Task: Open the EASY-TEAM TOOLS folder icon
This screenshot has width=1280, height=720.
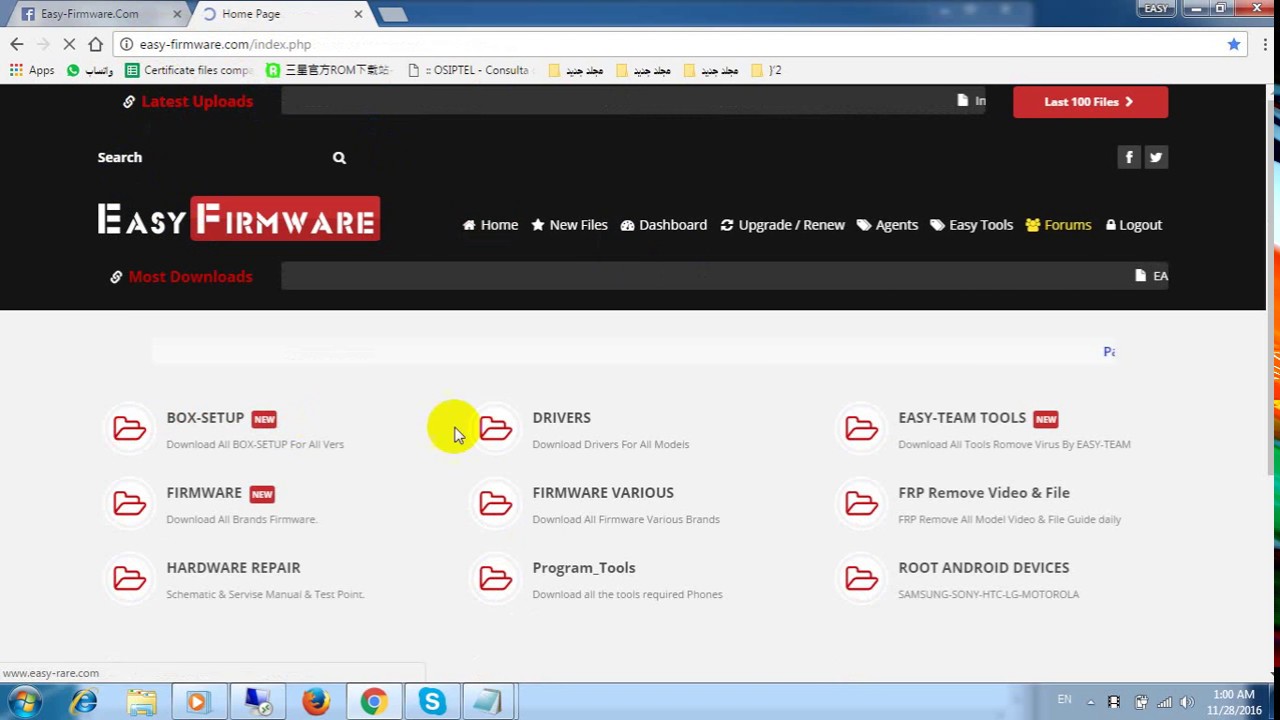Action: pos(861,429)
